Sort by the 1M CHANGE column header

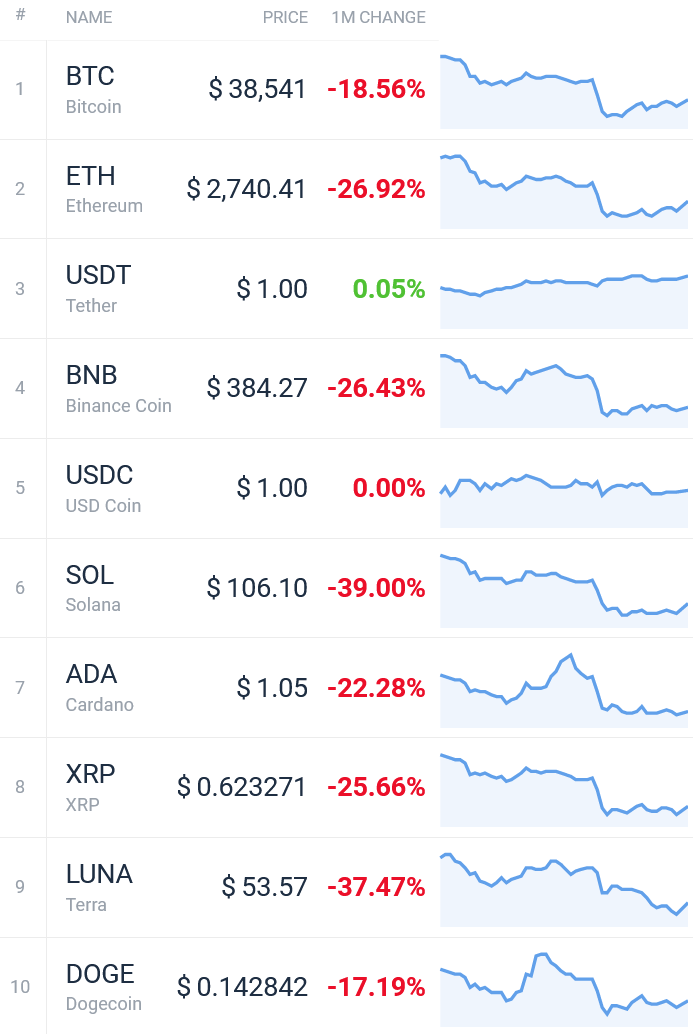coord(378,17)
